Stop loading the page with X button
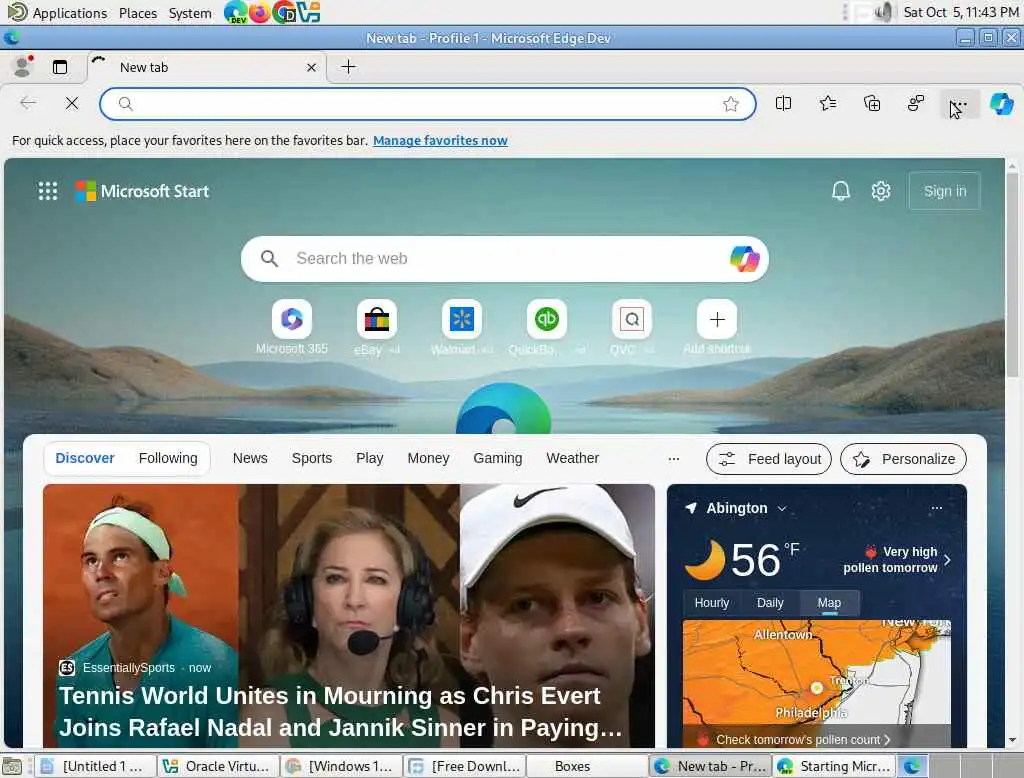 72,103
